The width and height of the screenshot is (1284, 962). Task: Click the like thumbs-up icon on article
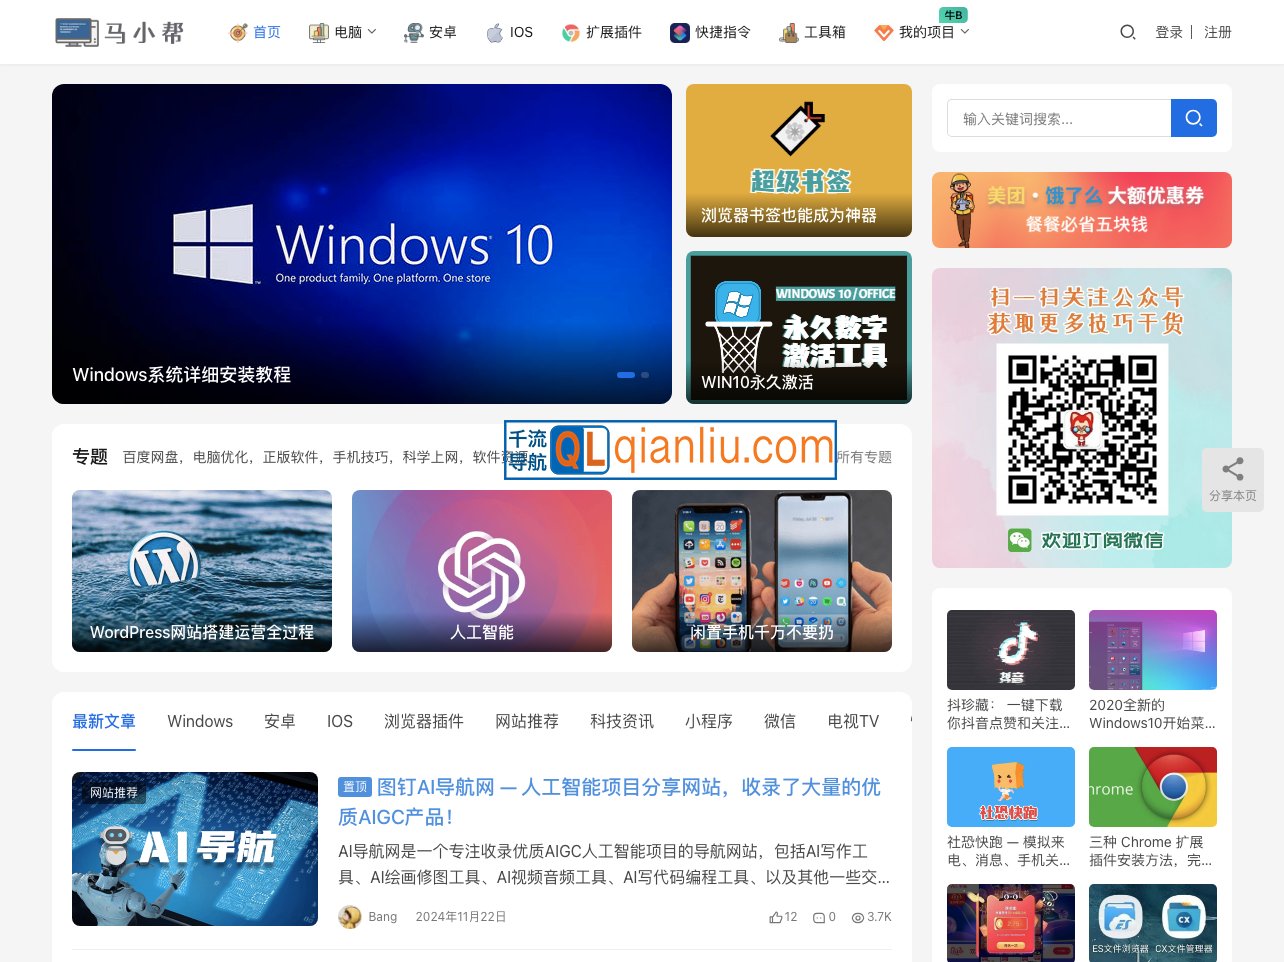pos(776,917)
